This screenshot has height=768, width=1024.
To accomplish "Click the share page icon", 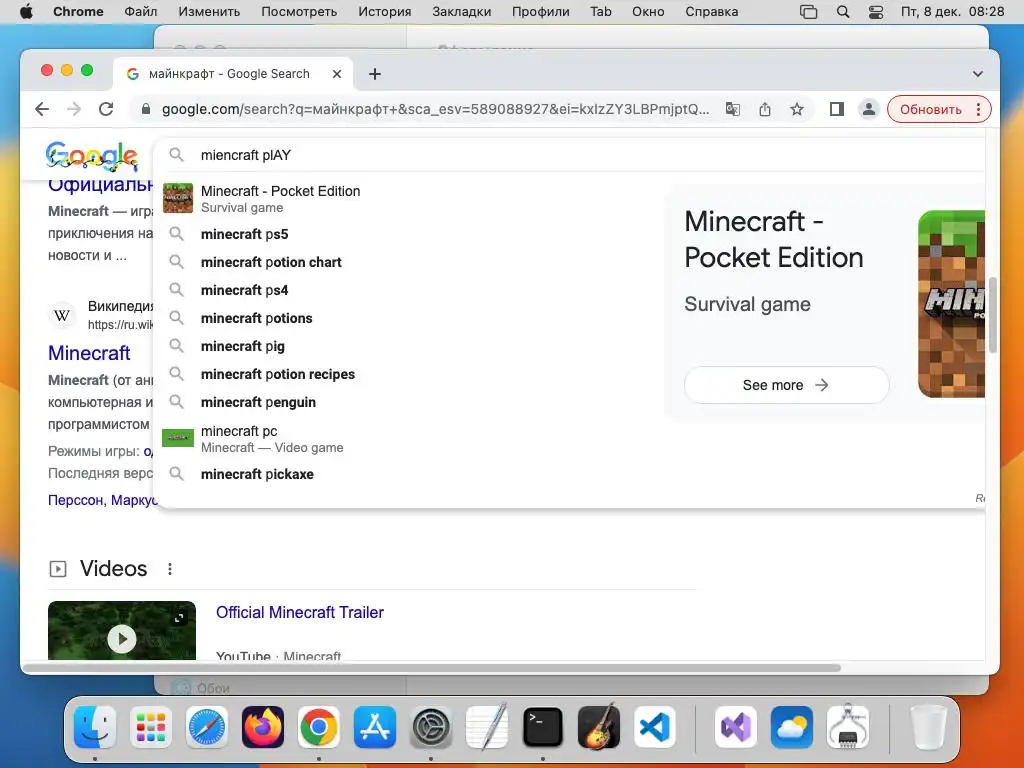I will pyautogui.click(x=765, y=109).
